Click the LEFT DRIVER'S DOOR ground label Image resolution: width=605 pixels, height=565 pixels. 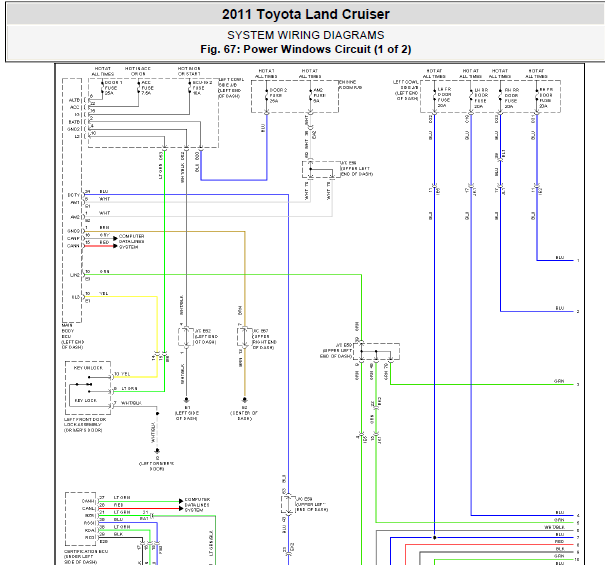click(x=157, y=464)
